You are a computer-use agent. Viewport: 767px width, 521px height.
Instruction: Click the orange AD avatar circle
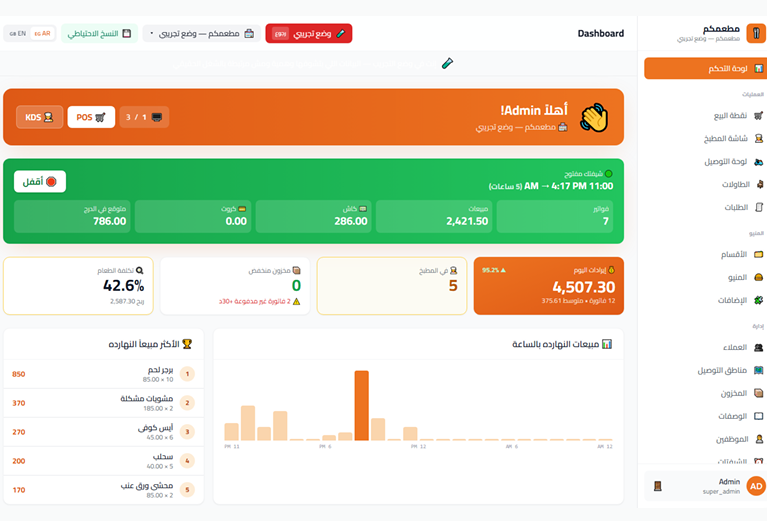[x=756, y=486]
